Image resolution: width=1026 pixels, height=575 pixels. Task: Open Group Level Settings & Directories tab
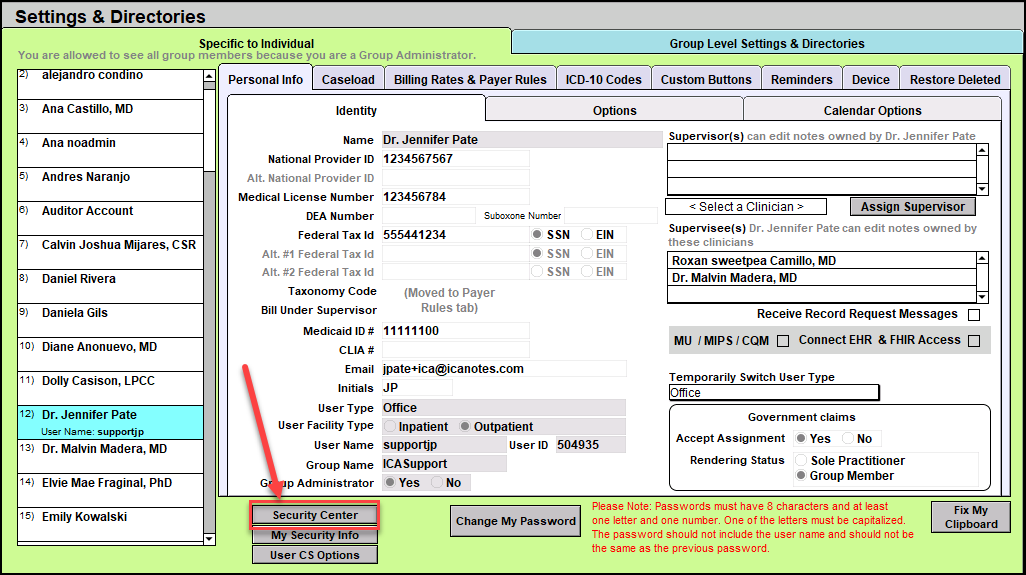pyautogui.click(x=767, y=44)
